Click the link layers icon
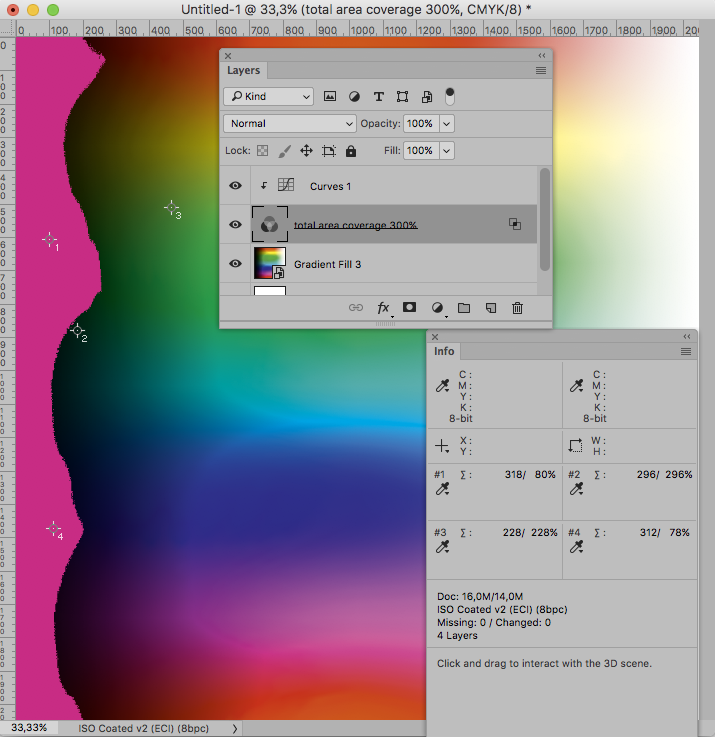 (x=356, y=307)
